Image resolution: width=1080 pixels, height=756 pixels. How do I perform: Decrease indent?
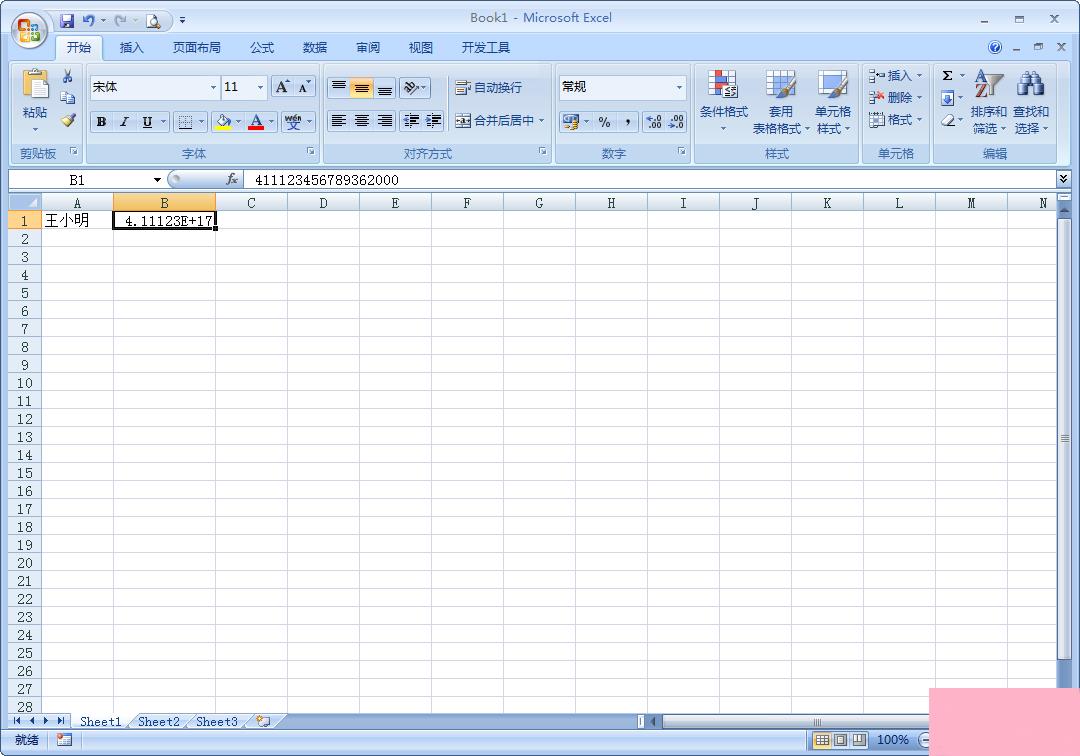tap(411, 121)
